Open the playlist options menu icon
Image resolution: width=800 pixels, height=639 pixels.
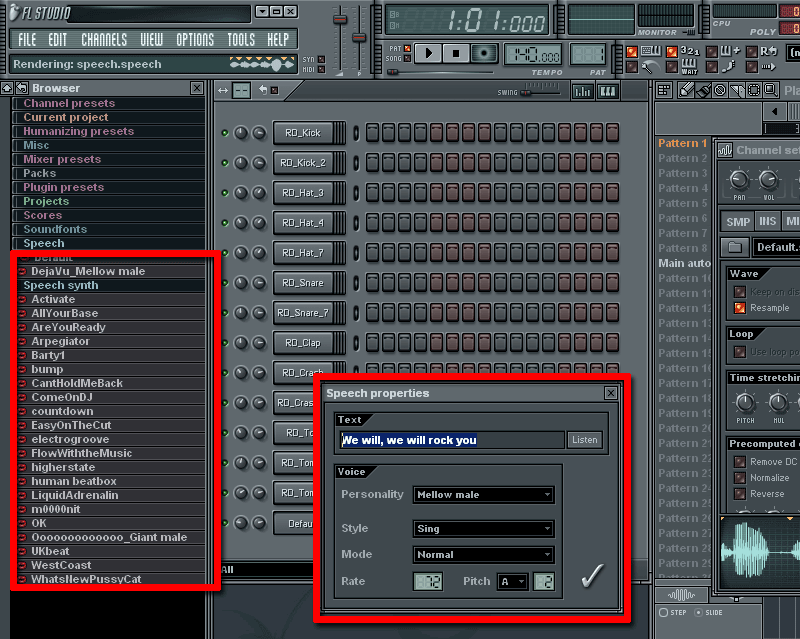(x=664, y=90)
